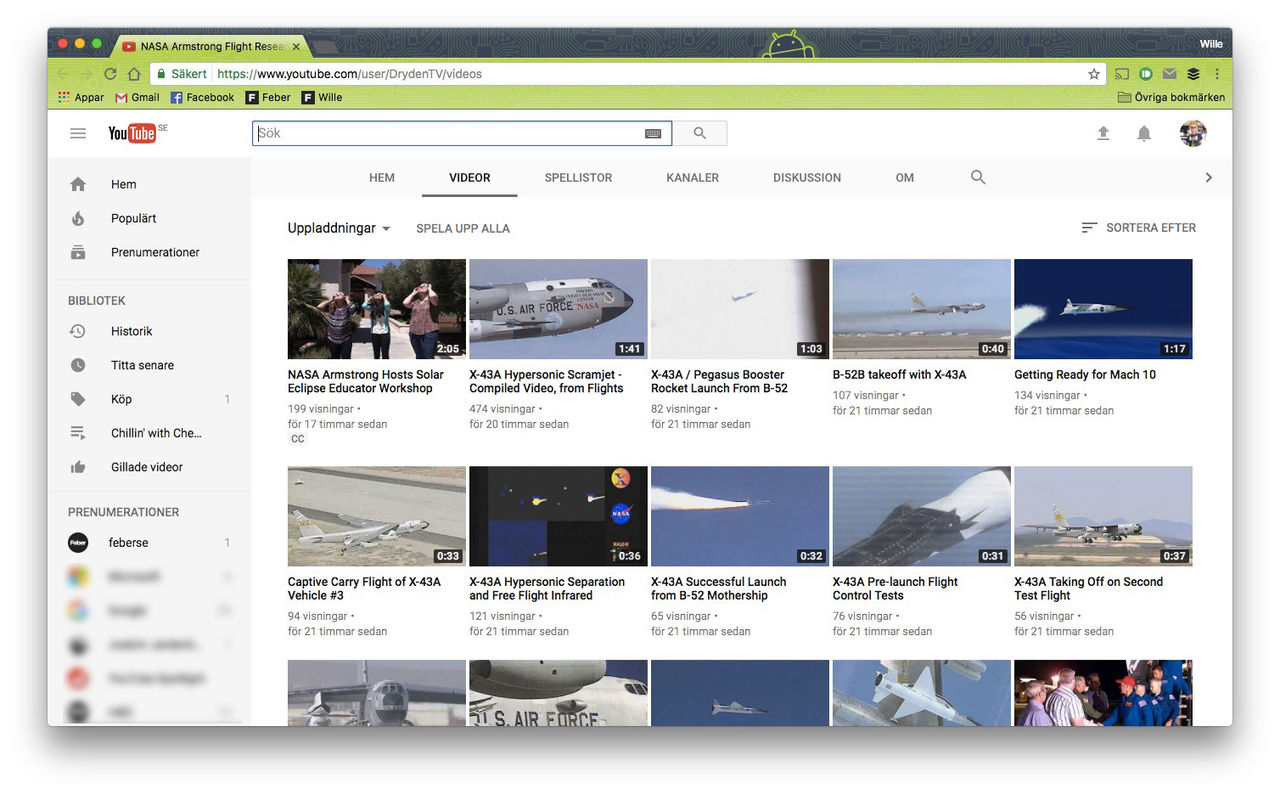
Task: Click the profile avatar in the top bar
Action: tap(1192, 132)
